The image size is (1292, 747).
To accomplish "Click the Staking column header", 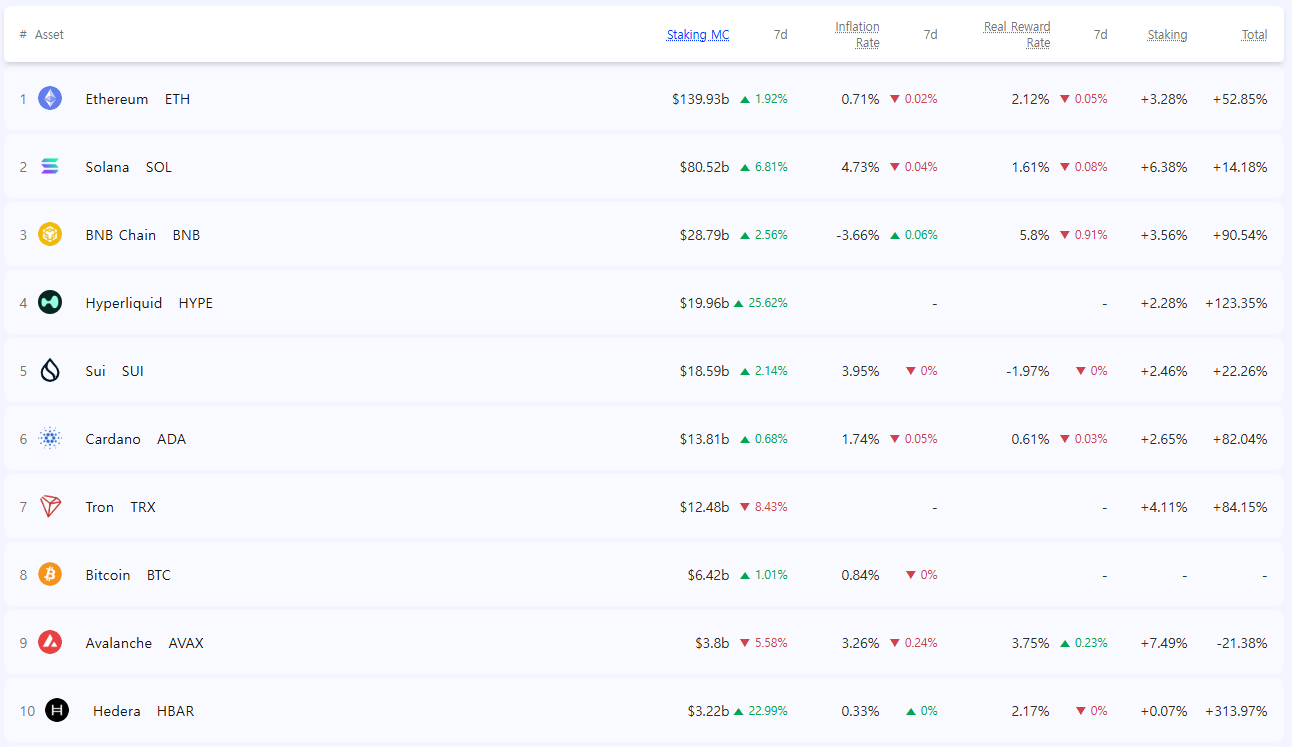I will [x=1167, y=35].
